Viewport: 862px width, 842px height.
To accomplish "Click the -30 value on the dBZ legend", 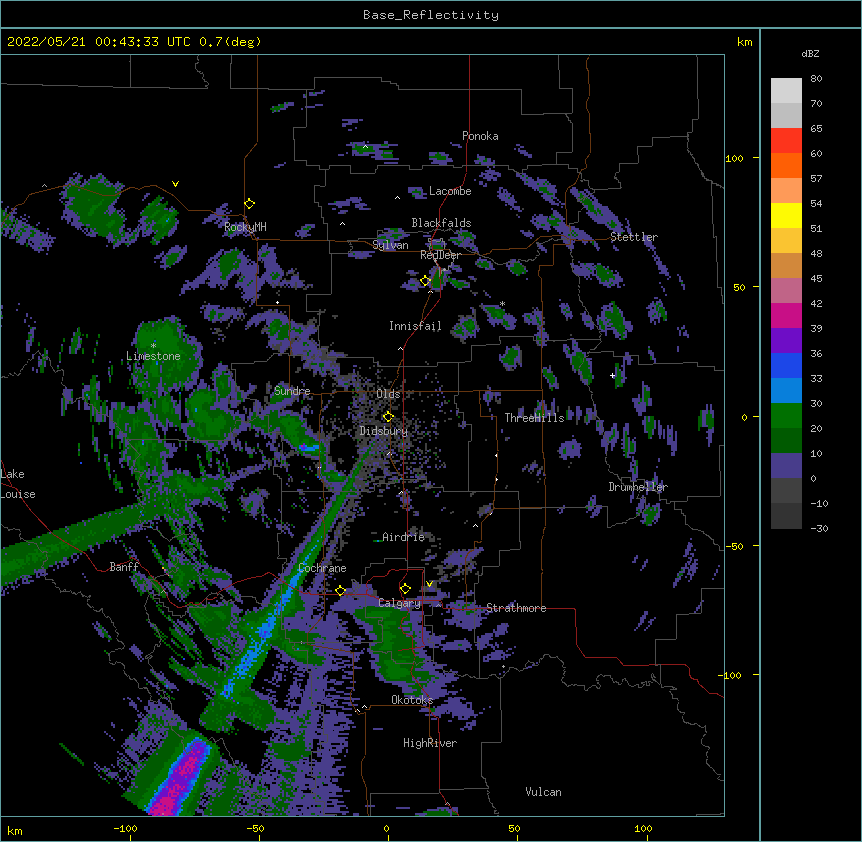I will pyautogui.click(x=819, y=528).
